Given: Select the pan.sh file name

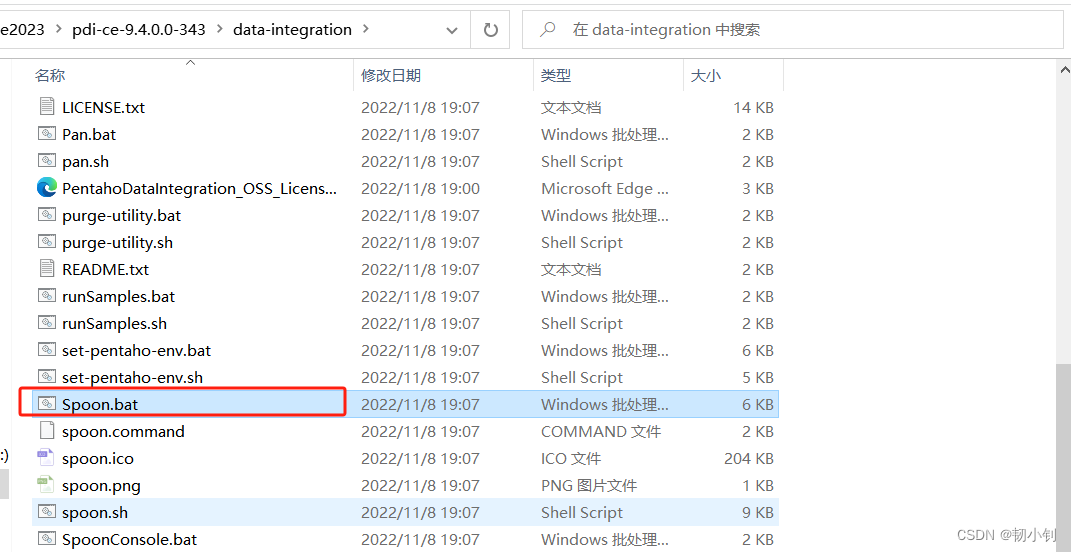Looking at the screenshot, I should (85, 161).
